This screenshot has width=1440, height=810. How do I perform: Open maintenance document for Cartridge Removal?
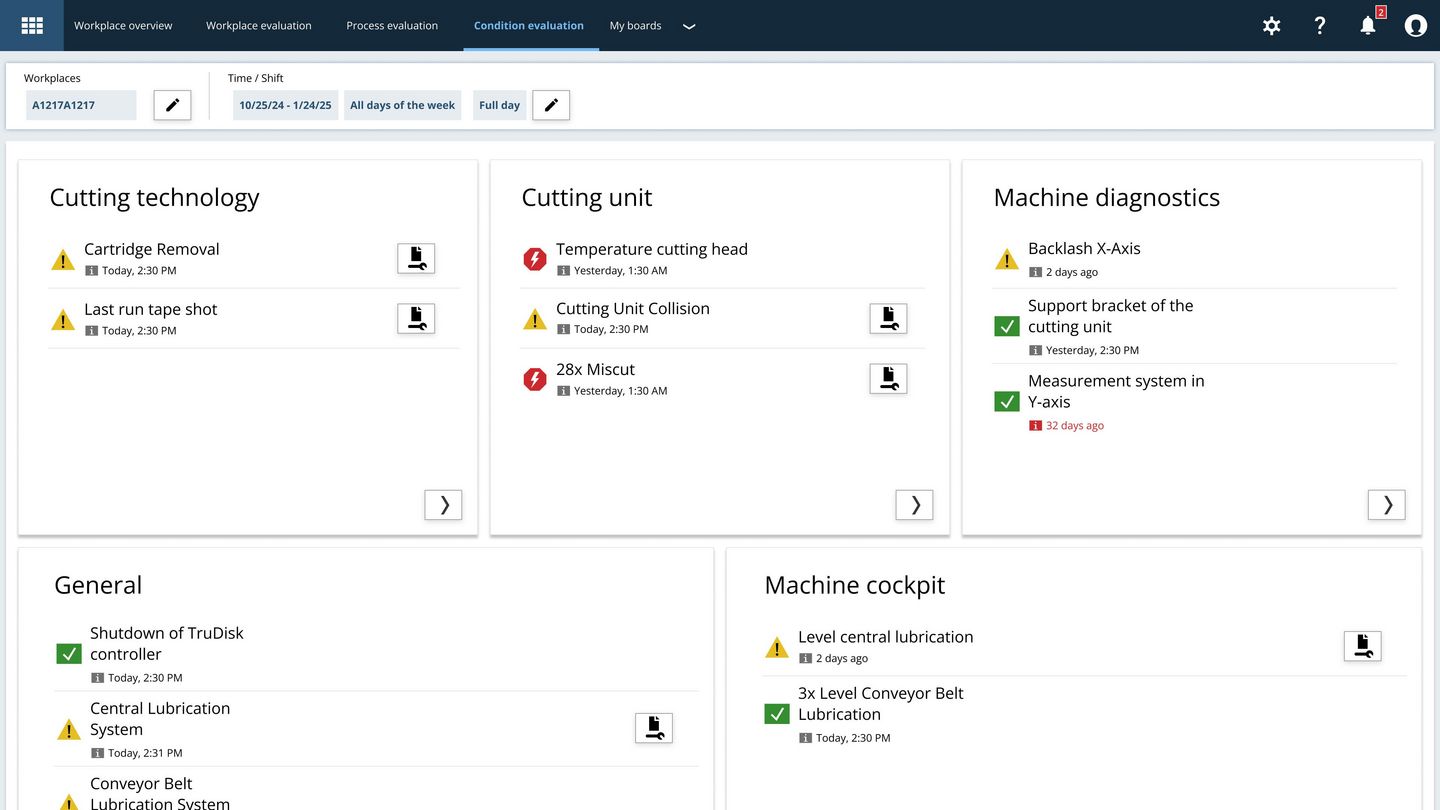point(416,259)
